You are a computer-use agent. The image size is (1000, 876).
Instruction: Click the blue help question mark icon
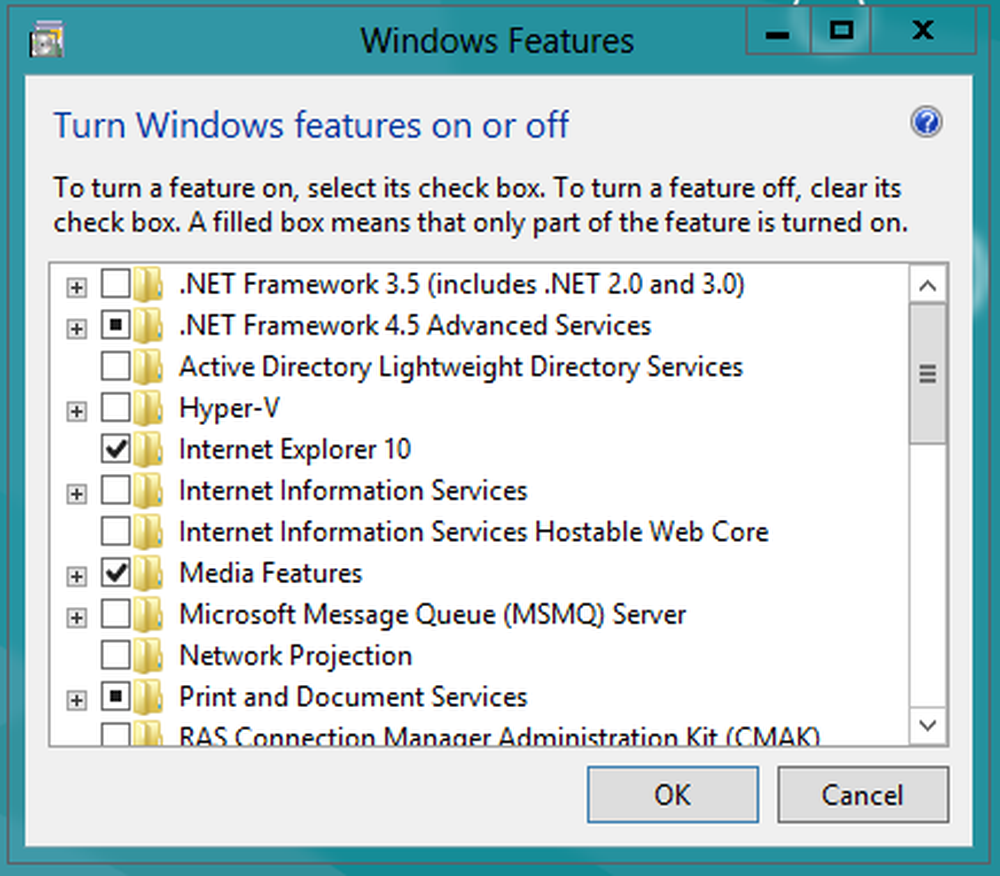tap(926, 123)
